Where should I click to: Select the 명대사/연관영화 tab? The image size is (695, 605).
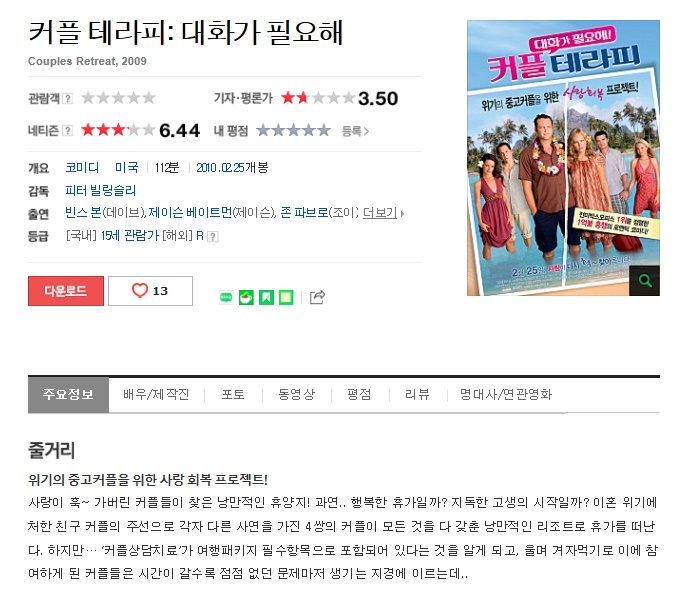(x=506, y=394)
